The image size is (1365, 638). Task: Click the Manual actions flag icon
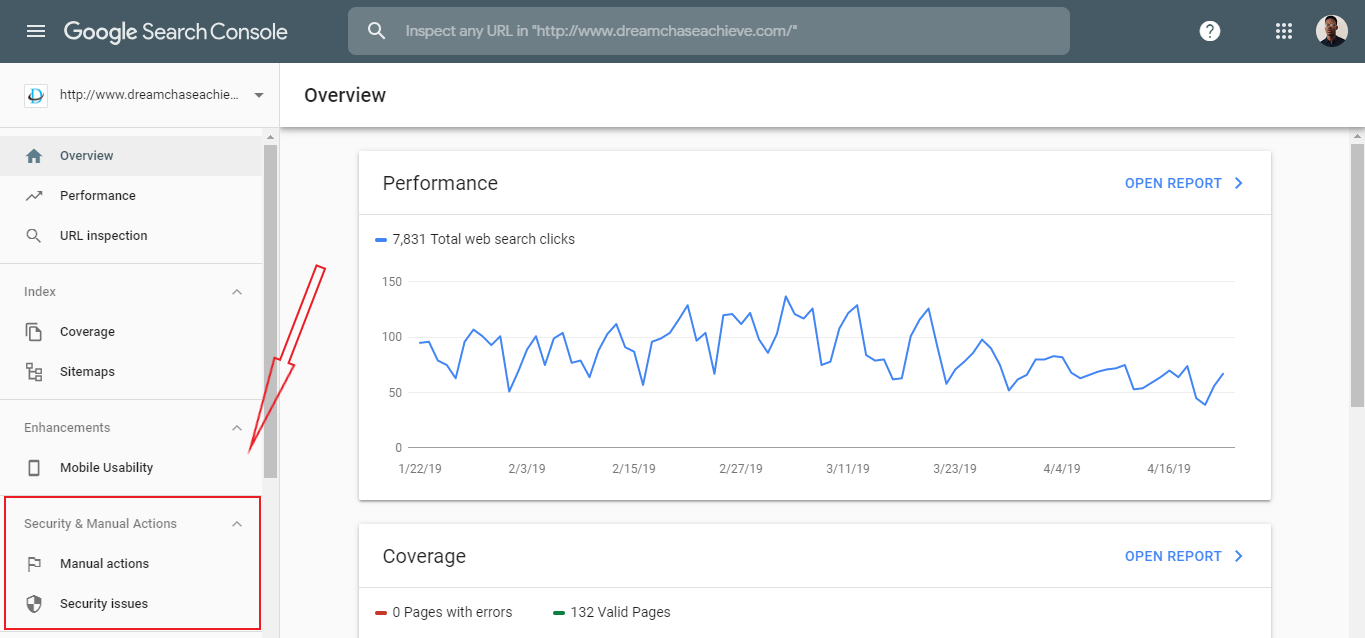34,564
